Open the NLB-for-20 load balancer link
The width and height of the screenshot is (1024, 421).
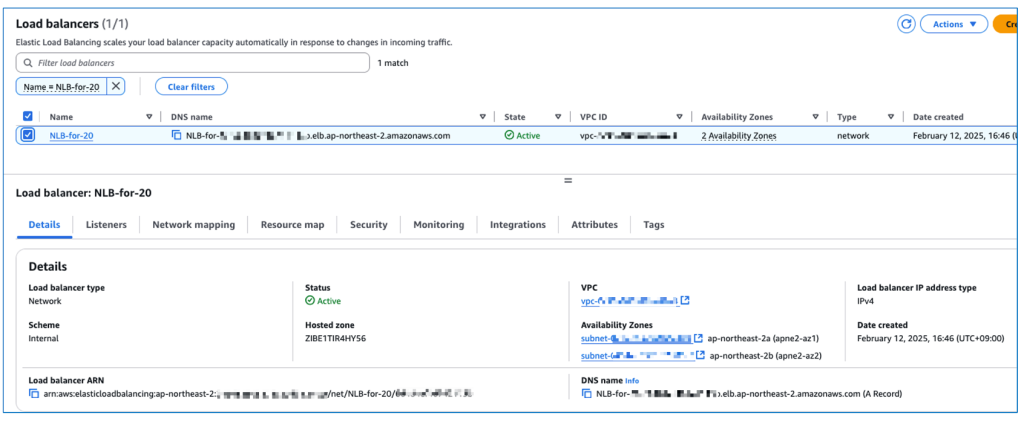71,136
